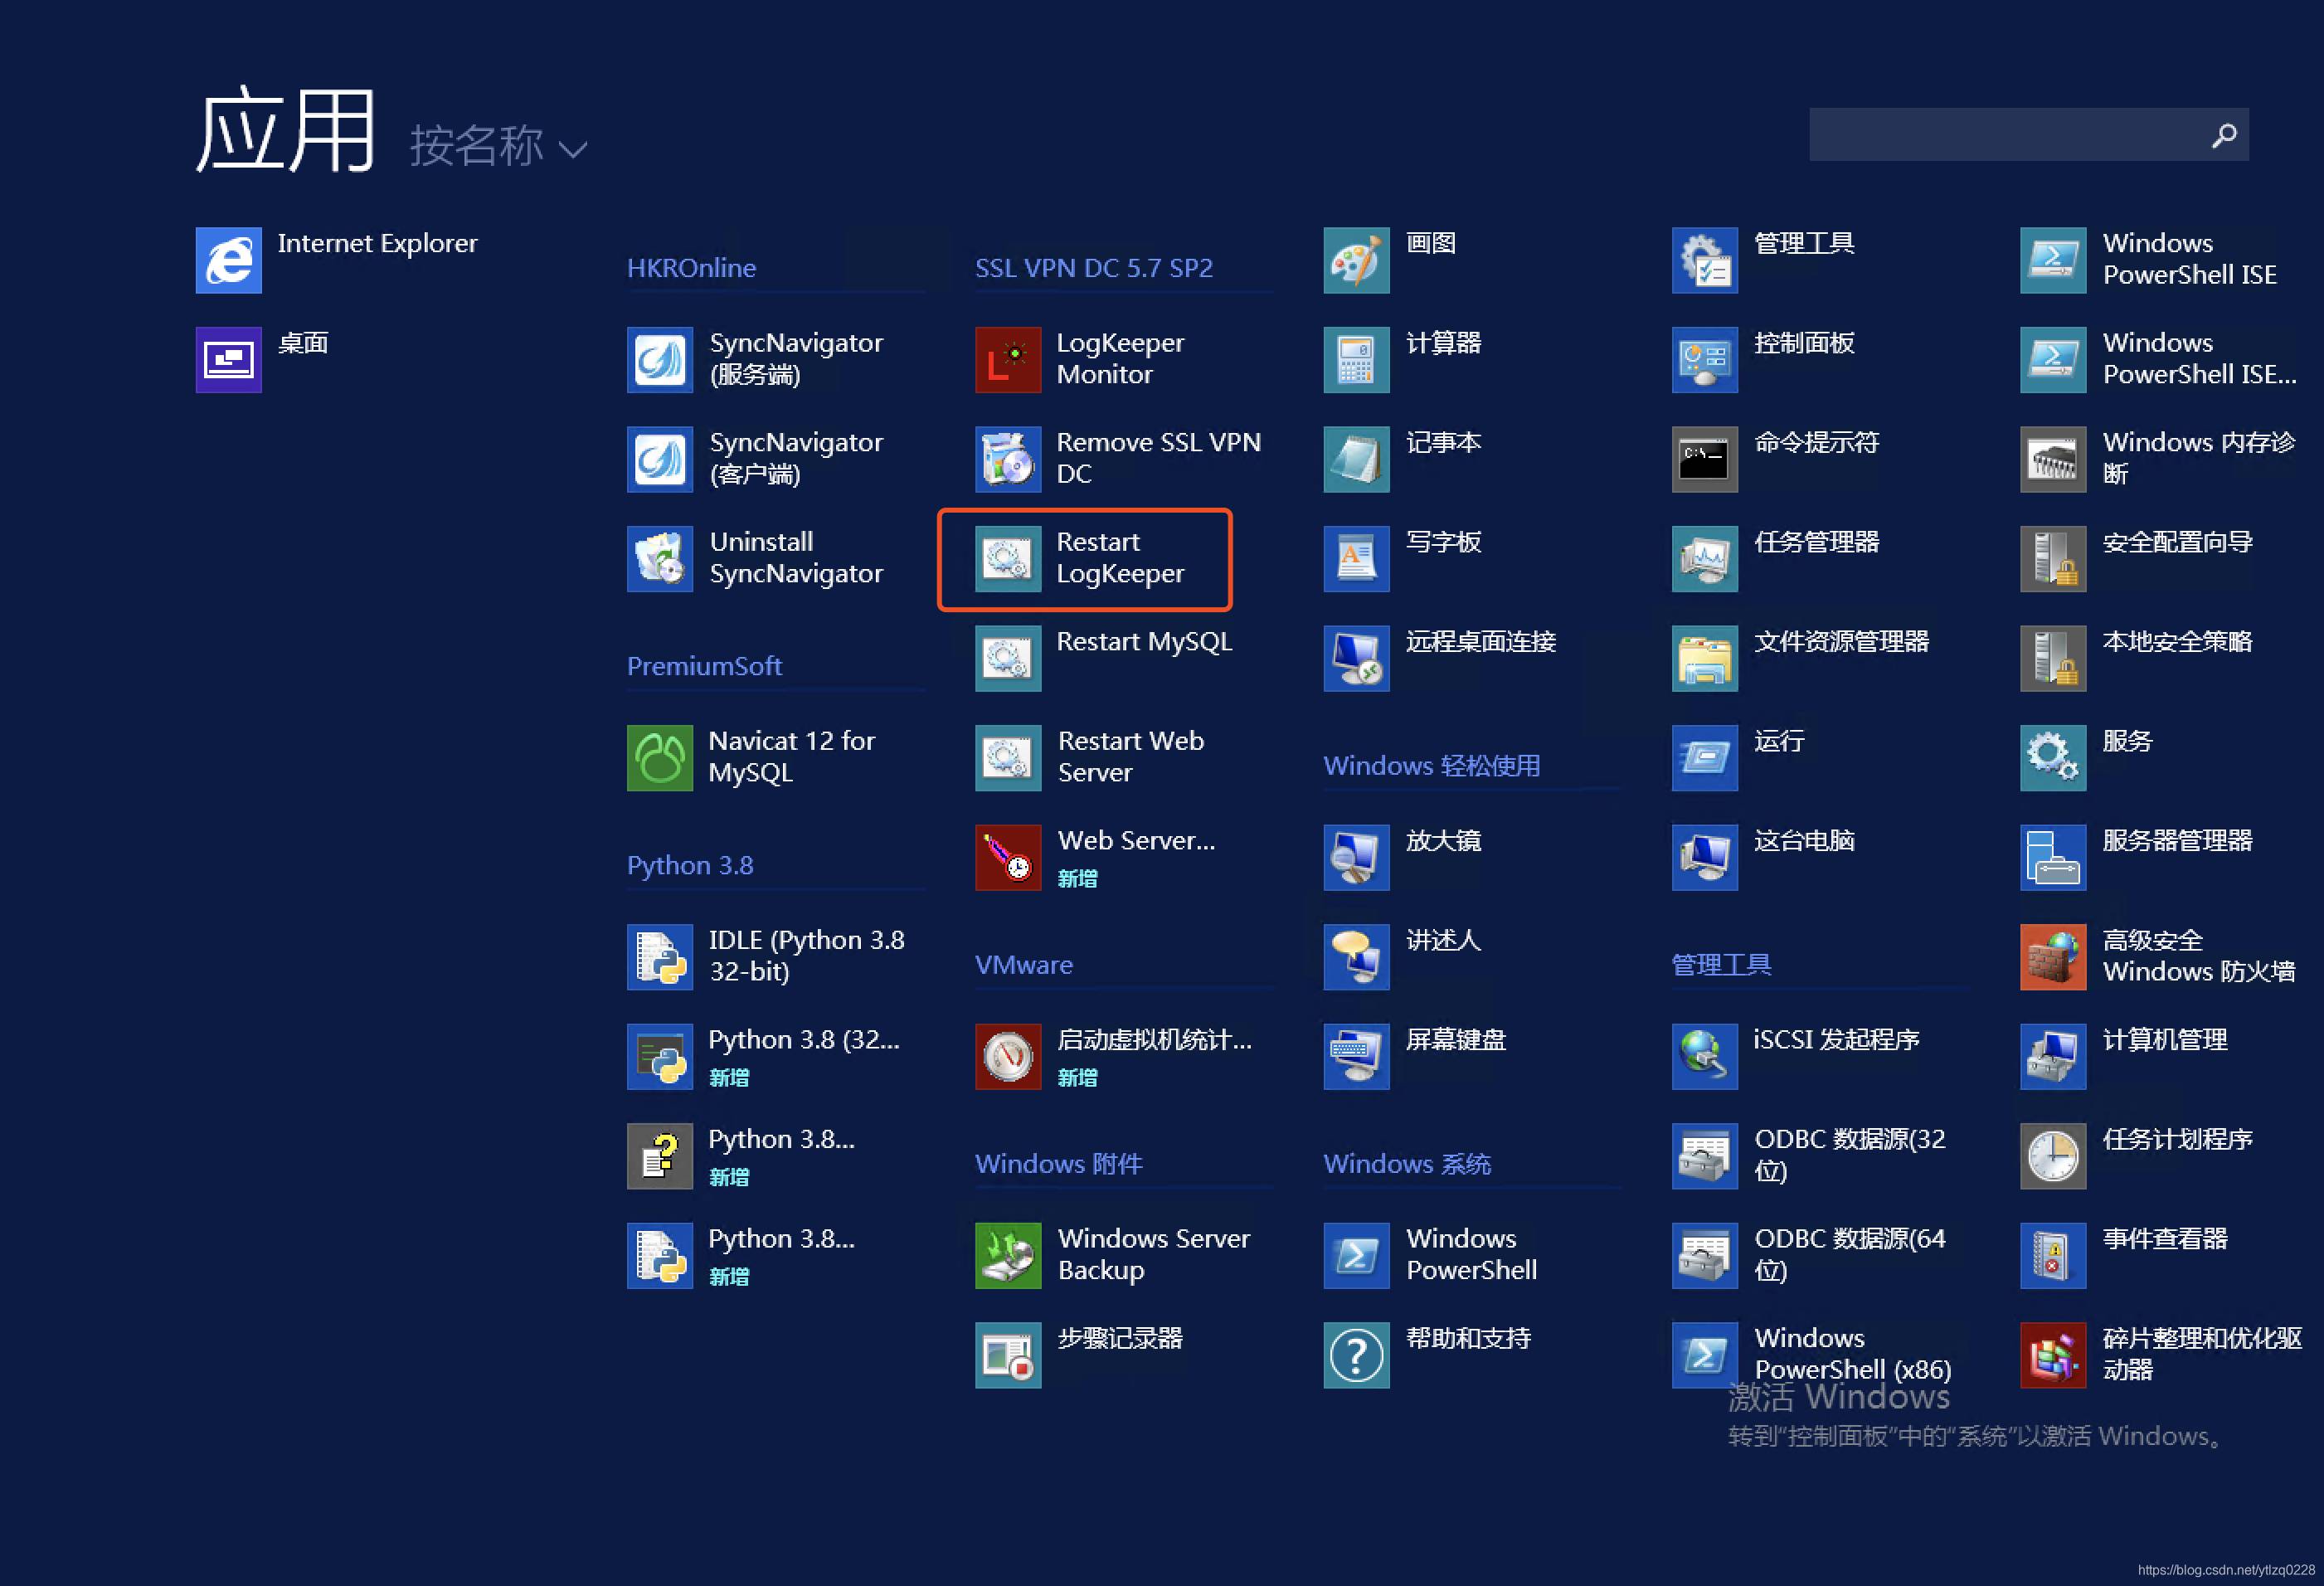Open 这台电脑 This PC
Viewport: 2324px width, 1586px height.
(x=1704, y=857)
